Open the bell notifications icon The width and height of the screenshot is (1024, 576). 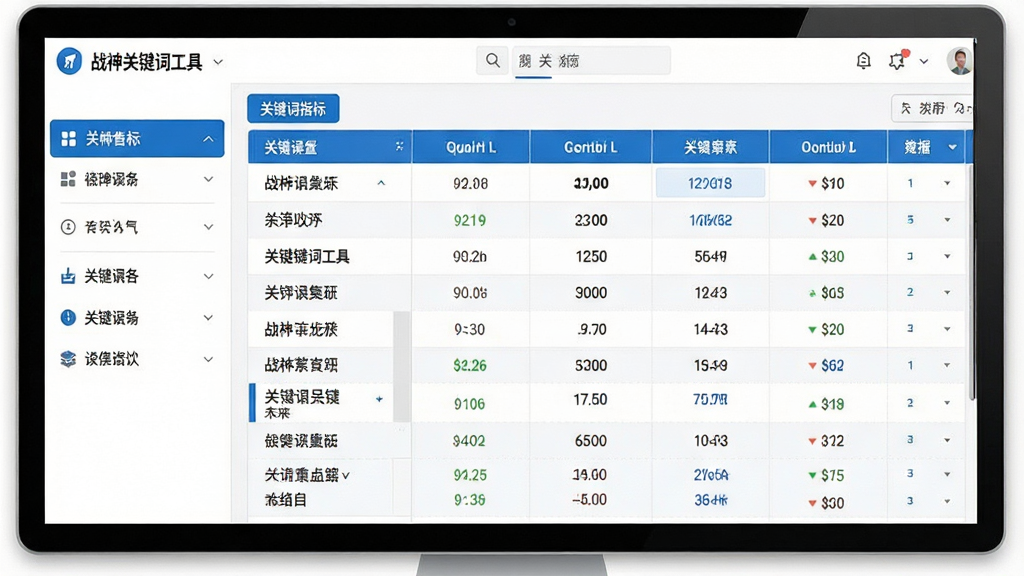click(x=863, y=61)
